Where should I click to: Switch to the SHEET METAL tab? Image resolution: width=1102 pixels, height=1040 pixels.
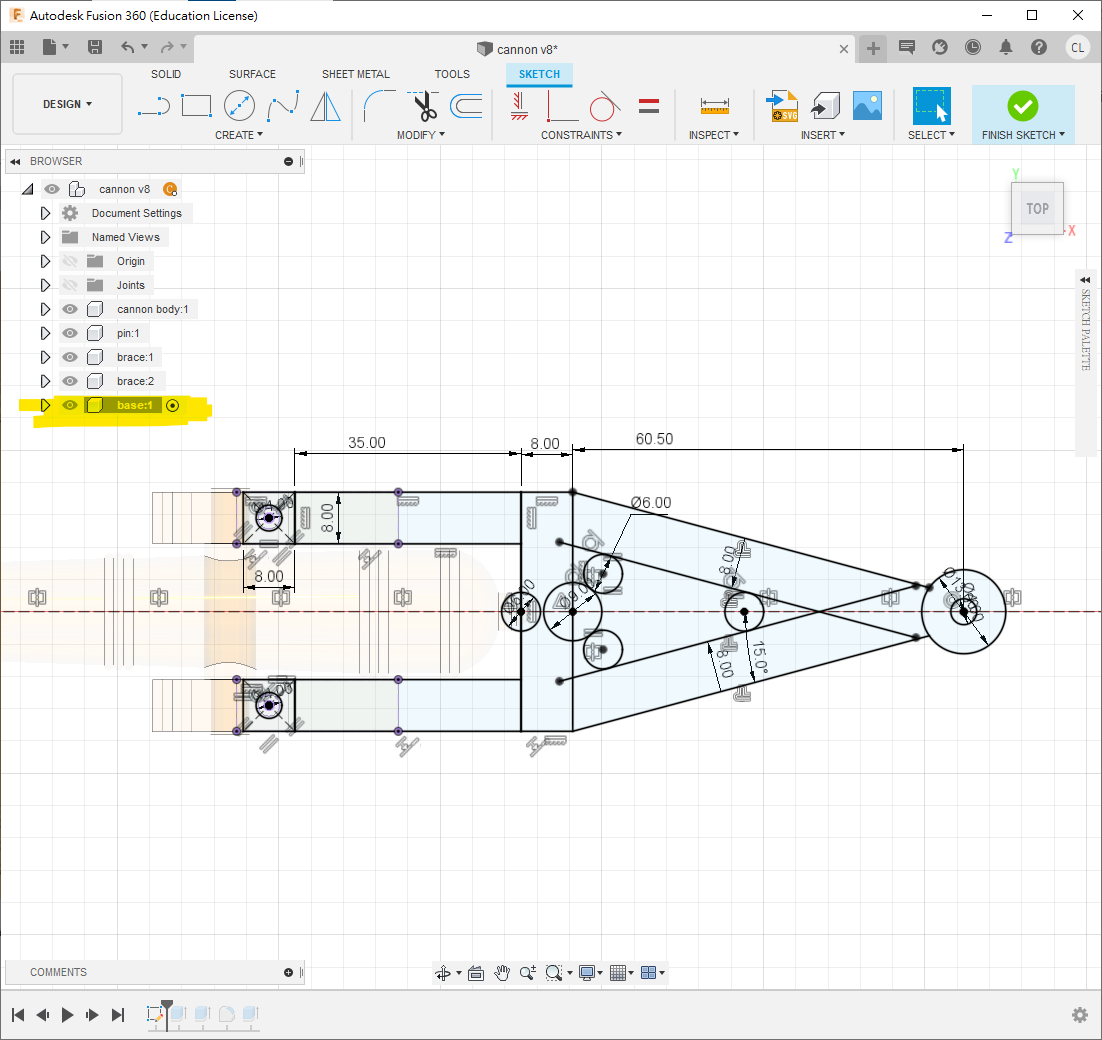[355, 74]
